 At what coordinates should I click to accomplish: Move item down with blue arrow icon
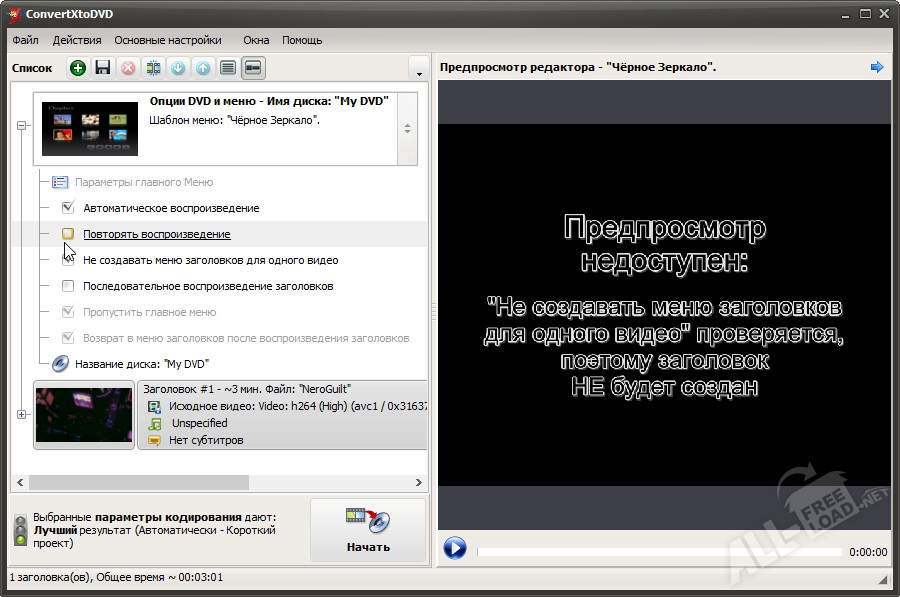(x=178, y=68)
